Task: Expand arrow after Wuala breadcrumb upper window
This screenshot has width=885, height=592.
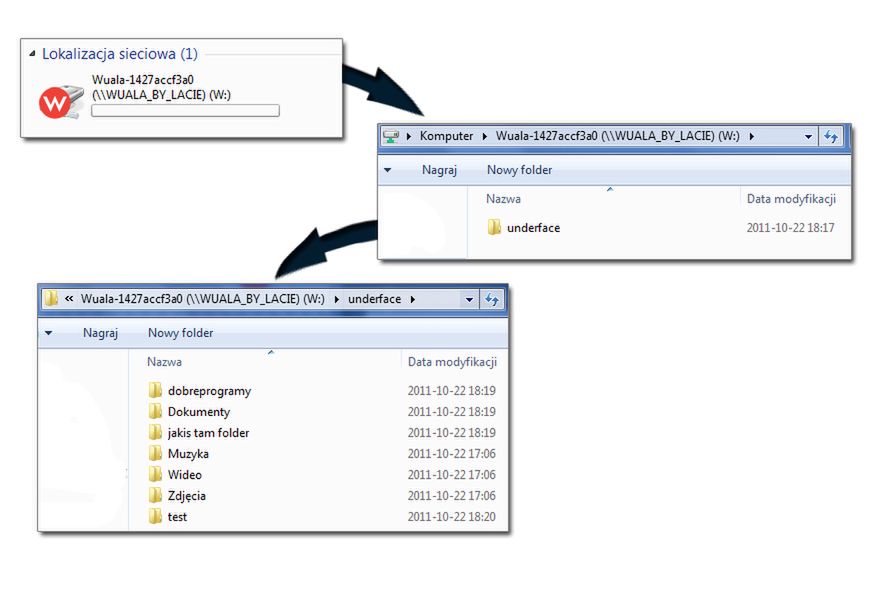Action: [751, 136]
